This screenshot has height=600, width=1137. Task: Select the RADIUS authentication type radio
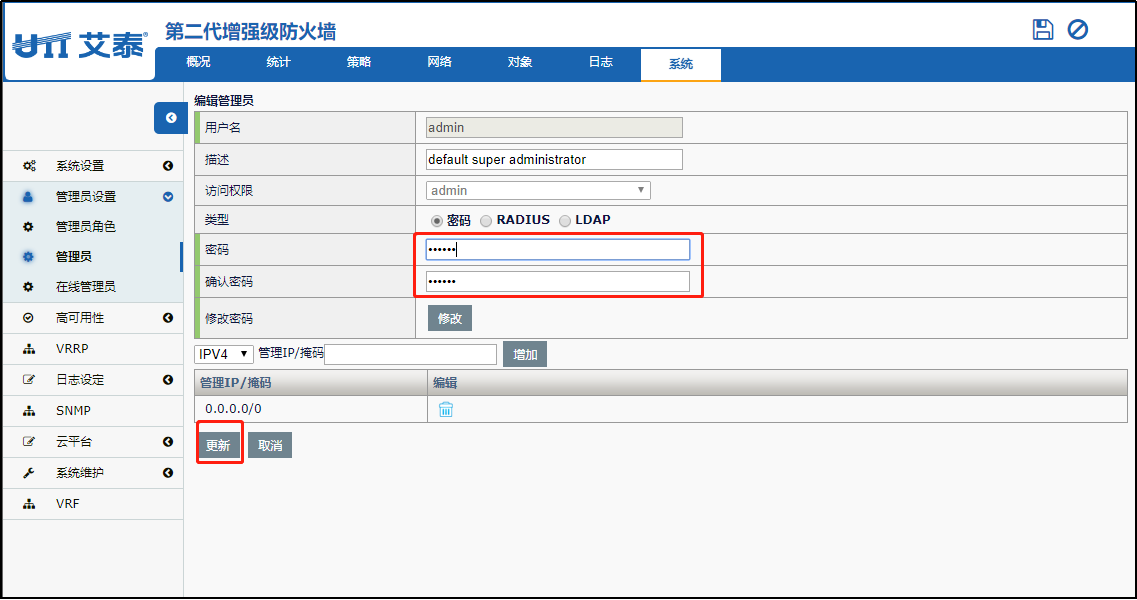pyautogui.click(x=486, y=221)
